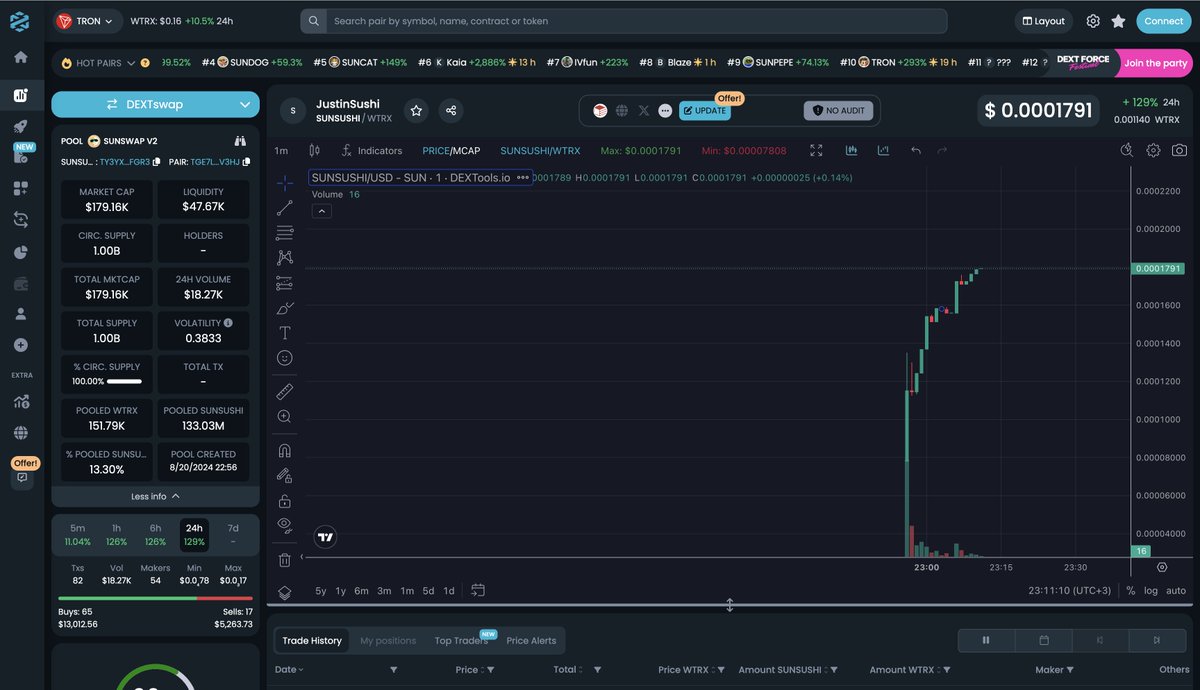Toggle log scale on price axis

click(1151, 591)
